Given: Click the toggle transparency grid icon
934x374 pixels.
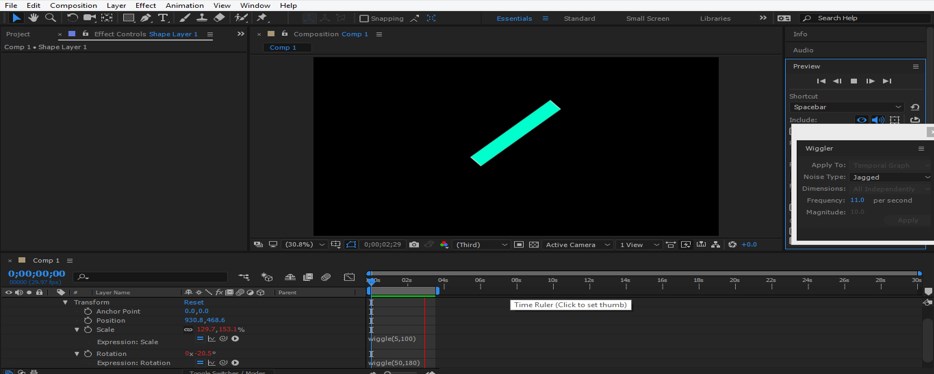Looking at the screenshot, I should (534, 245).
